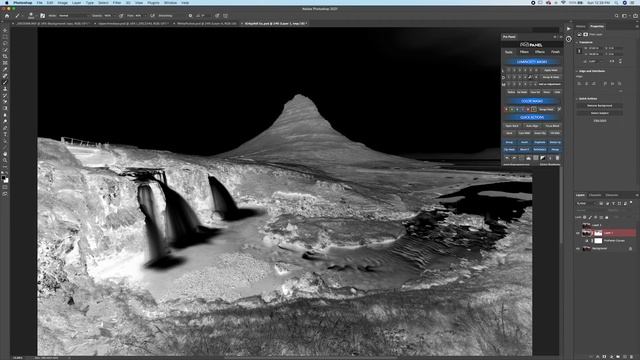
Task: Add layer style with the fx icon
Action: [x=598, y=356]
